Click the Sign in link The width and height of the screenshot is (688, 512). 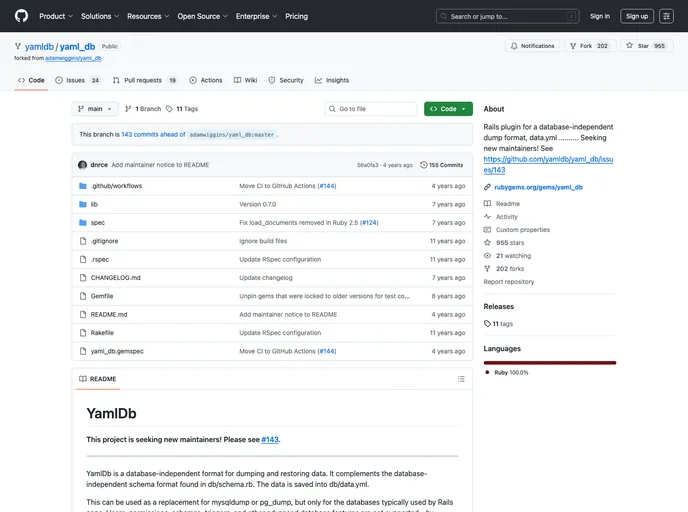click(x=599, y=16)
